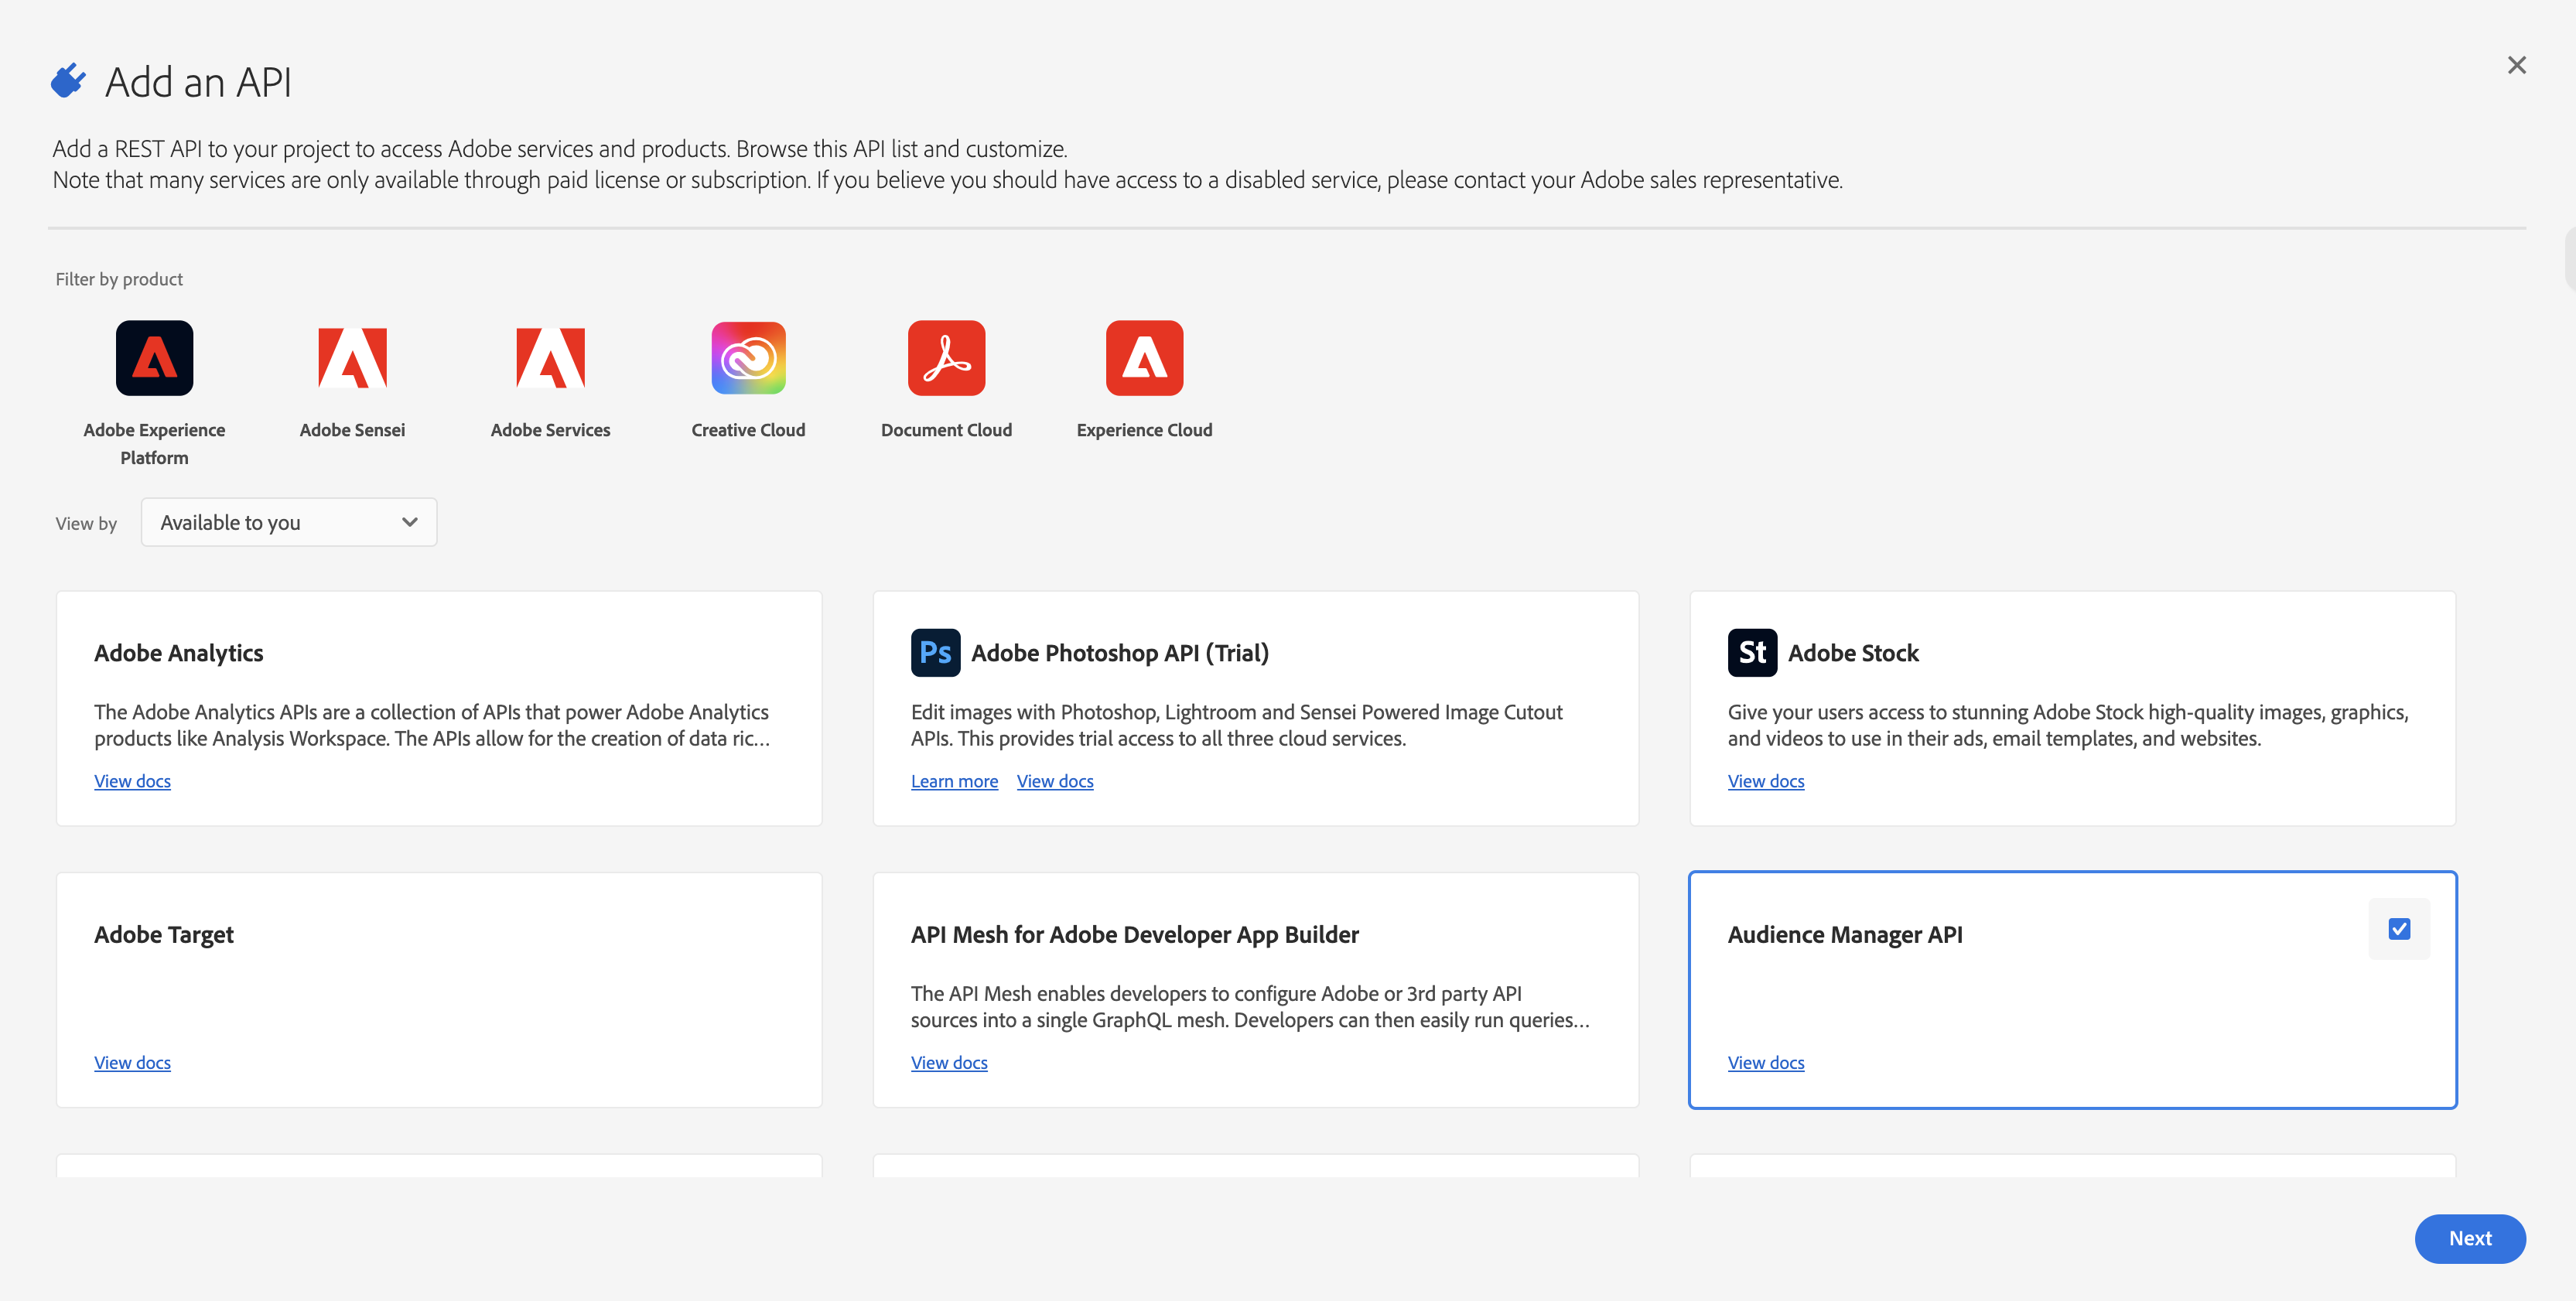Filter by Adobe Experience Platform icon

pos(154,358)
